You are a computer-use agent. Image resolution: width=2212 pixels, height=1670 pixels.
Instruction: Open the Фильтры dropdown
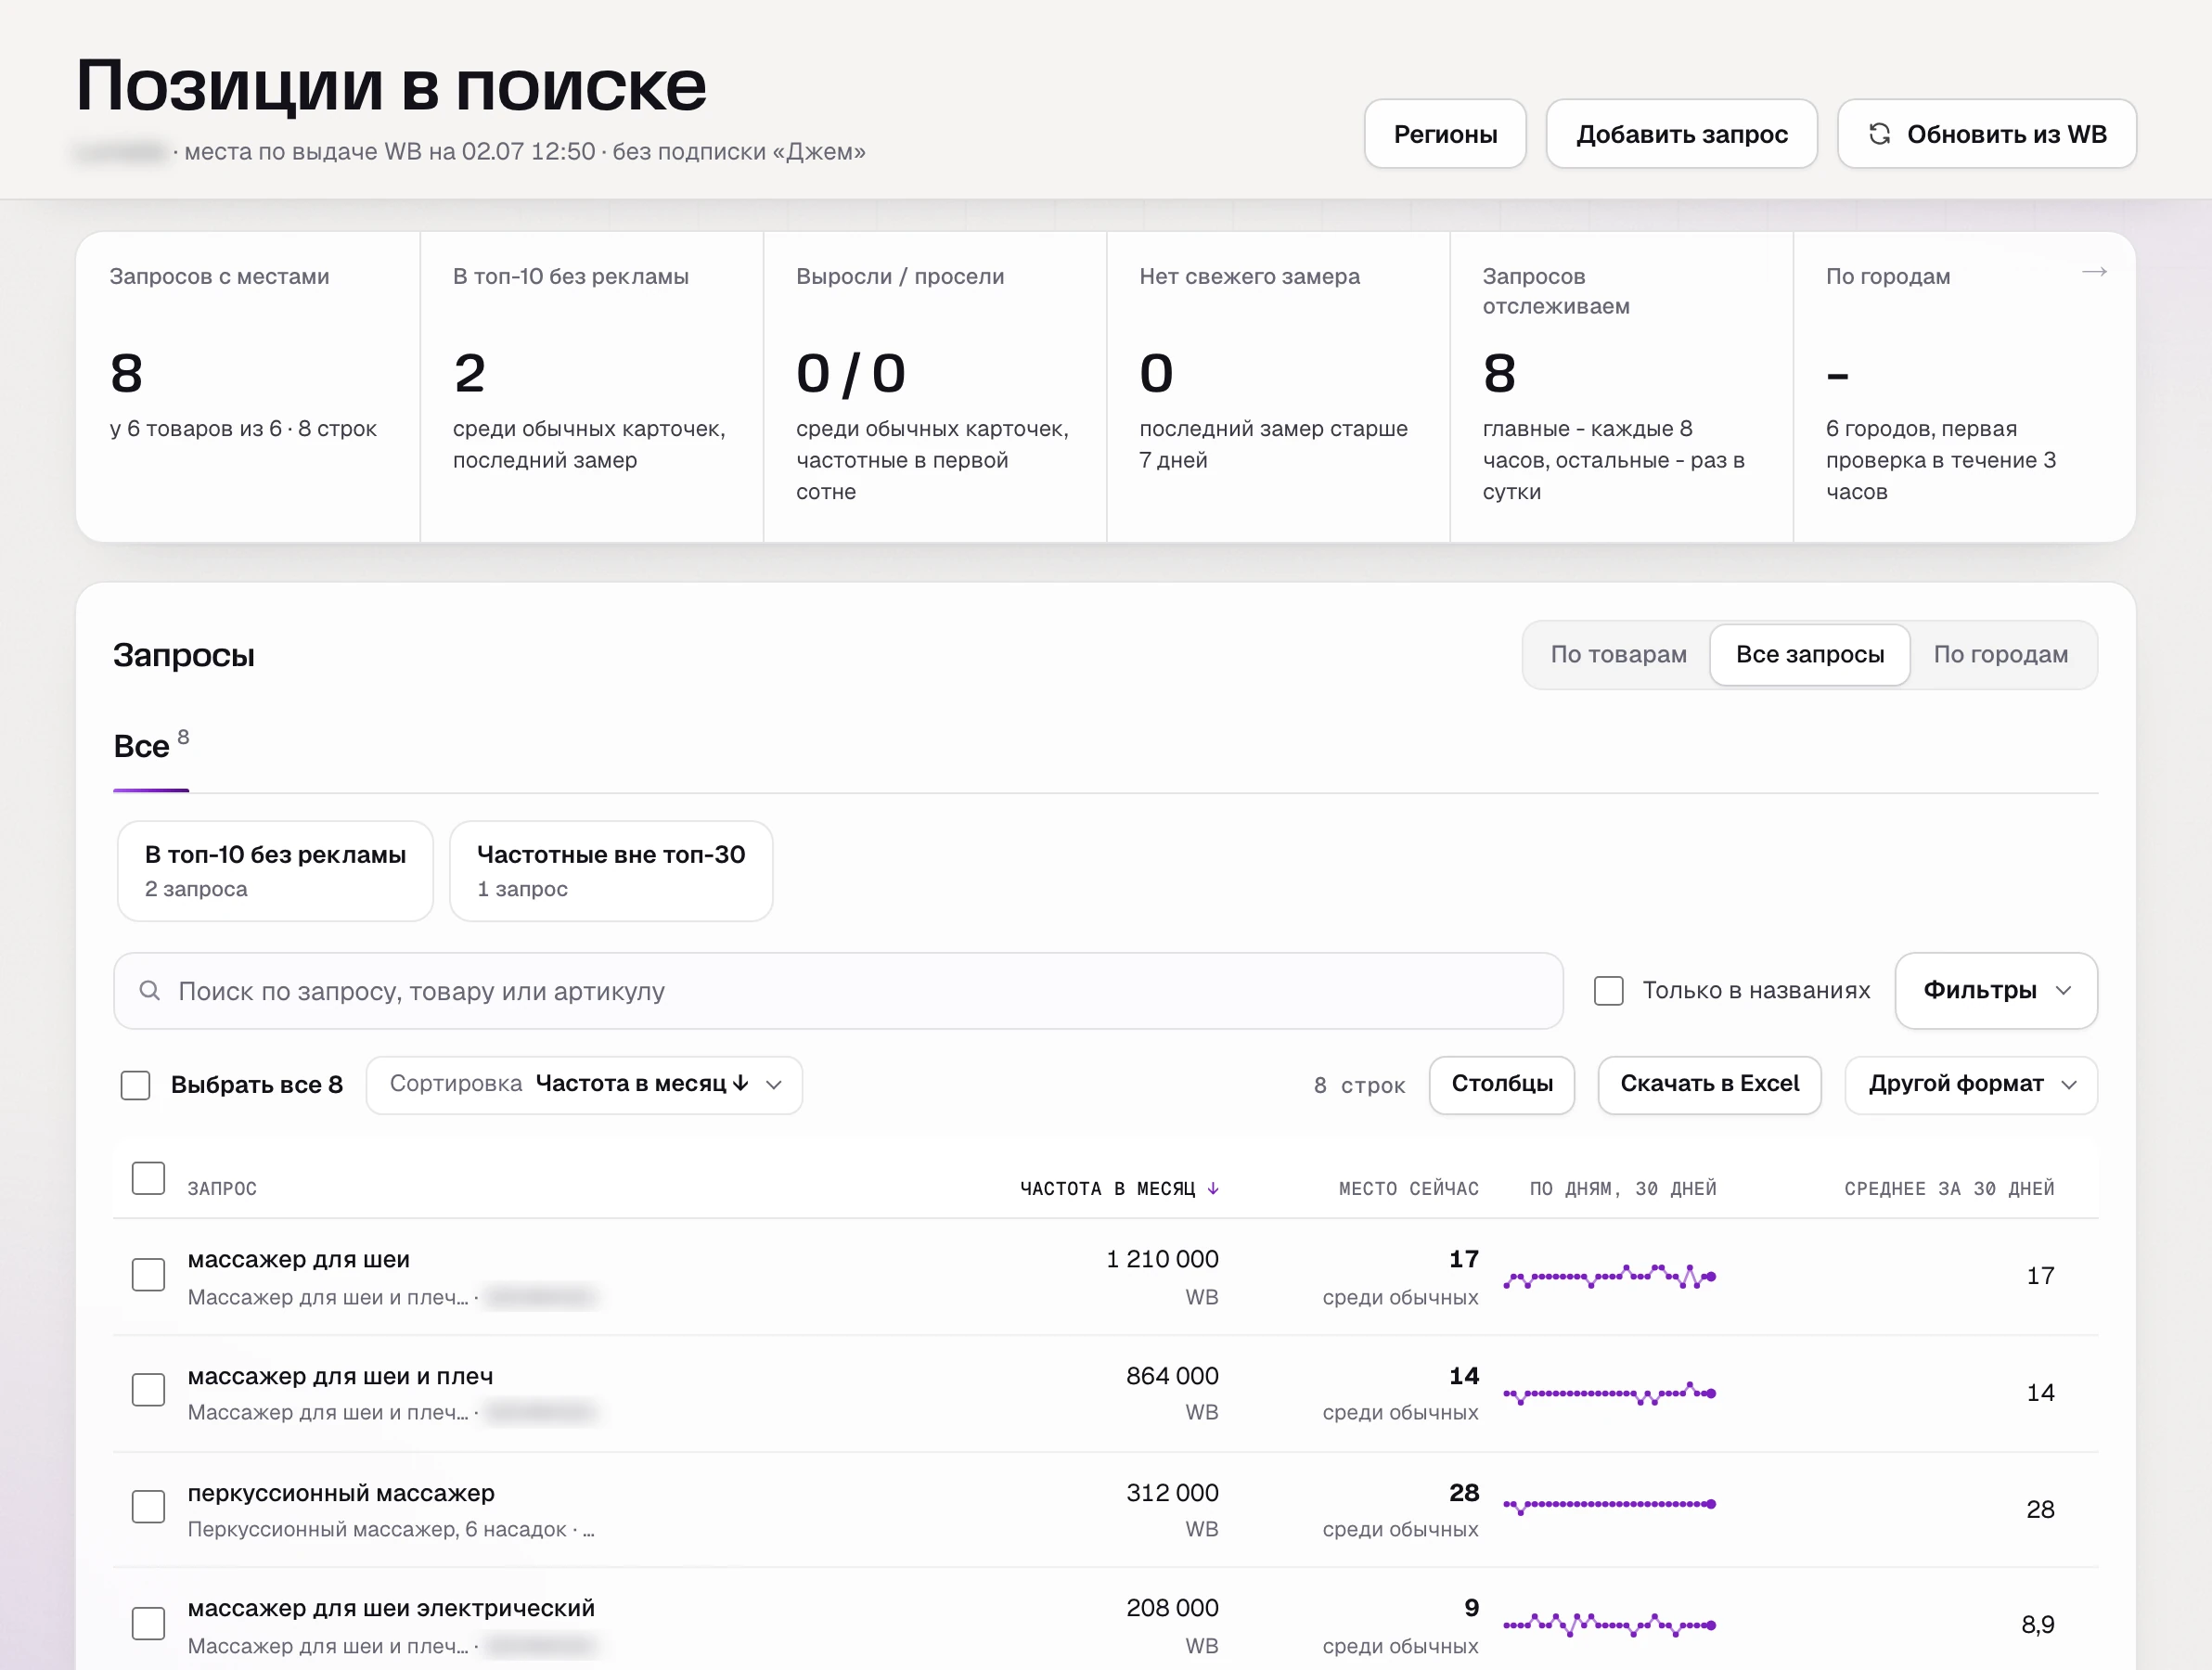pos(1996,991)
